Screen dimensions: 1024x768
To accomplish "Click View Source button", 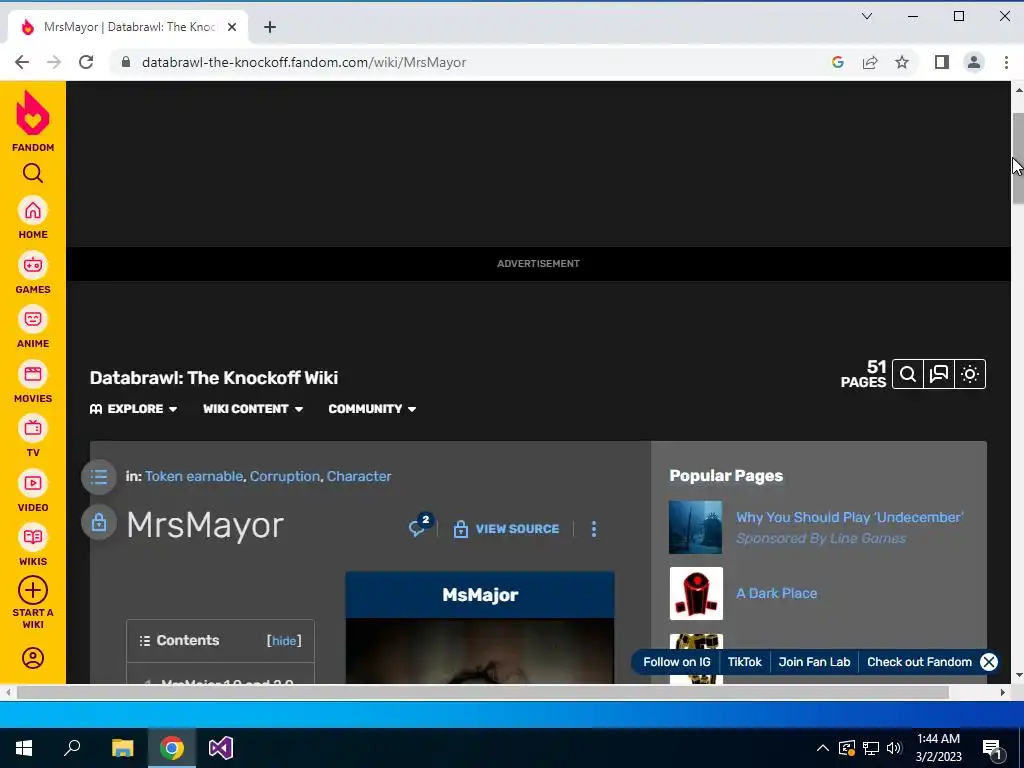I will [507, 529].
